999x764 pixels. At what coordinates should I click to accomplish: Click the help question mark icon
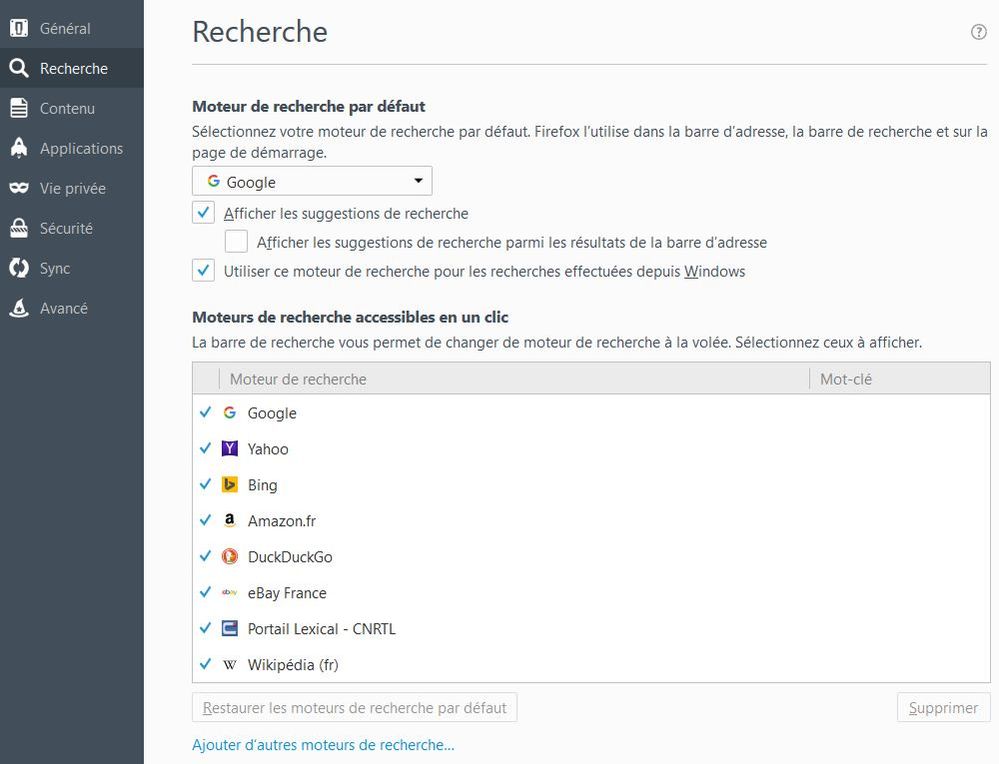(978, 32)
